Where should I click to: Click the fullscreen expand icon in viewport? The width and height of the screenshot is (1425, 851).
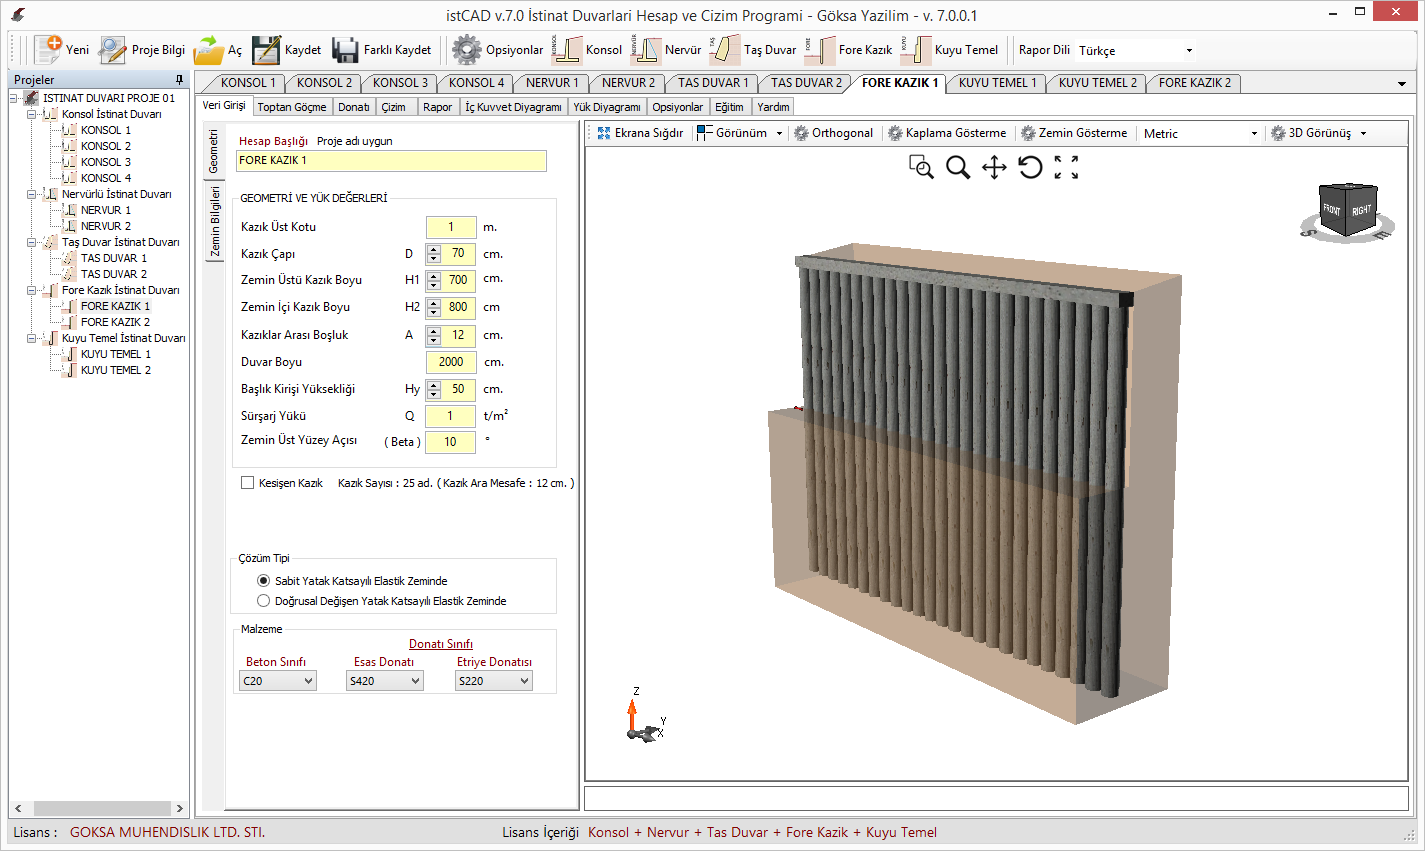point(1066,167)
